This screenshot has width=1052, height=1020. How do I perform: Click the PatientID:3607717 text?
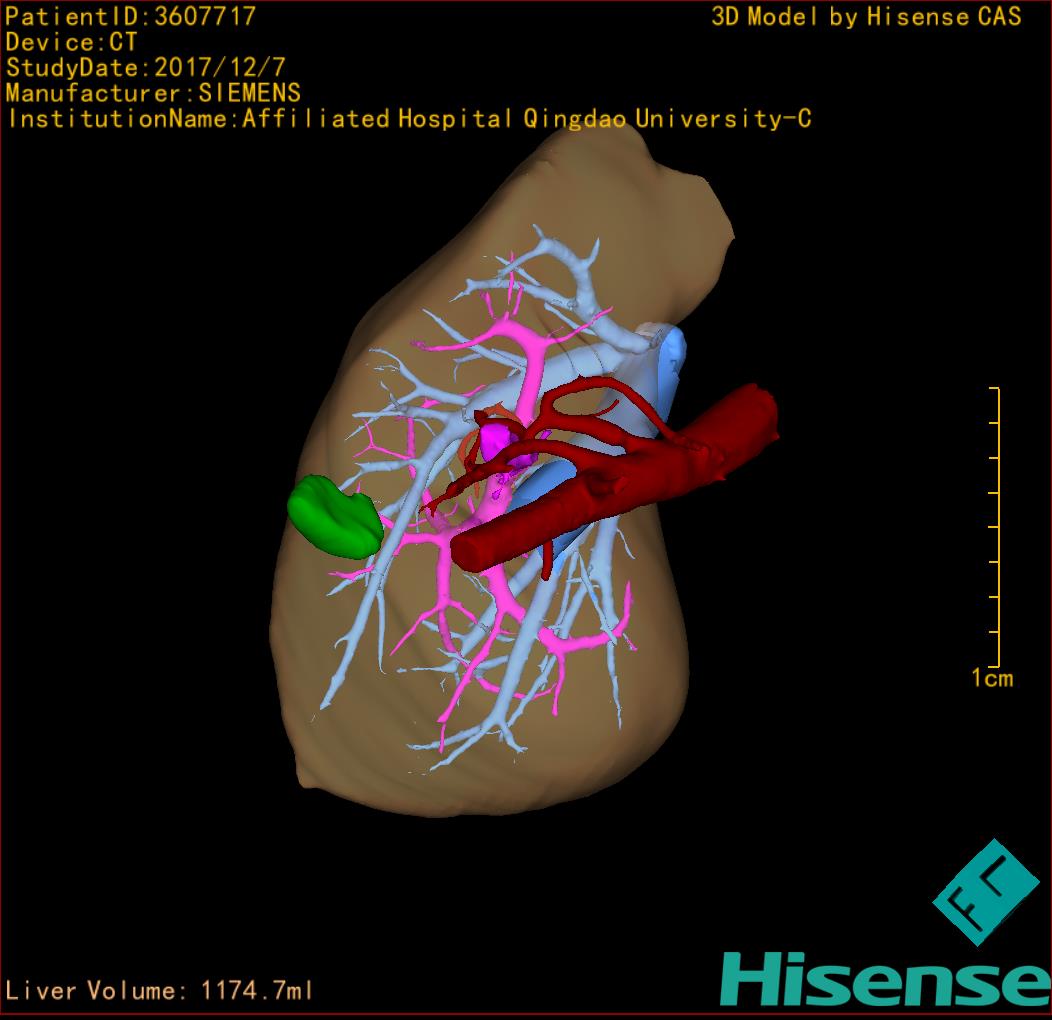131,16
